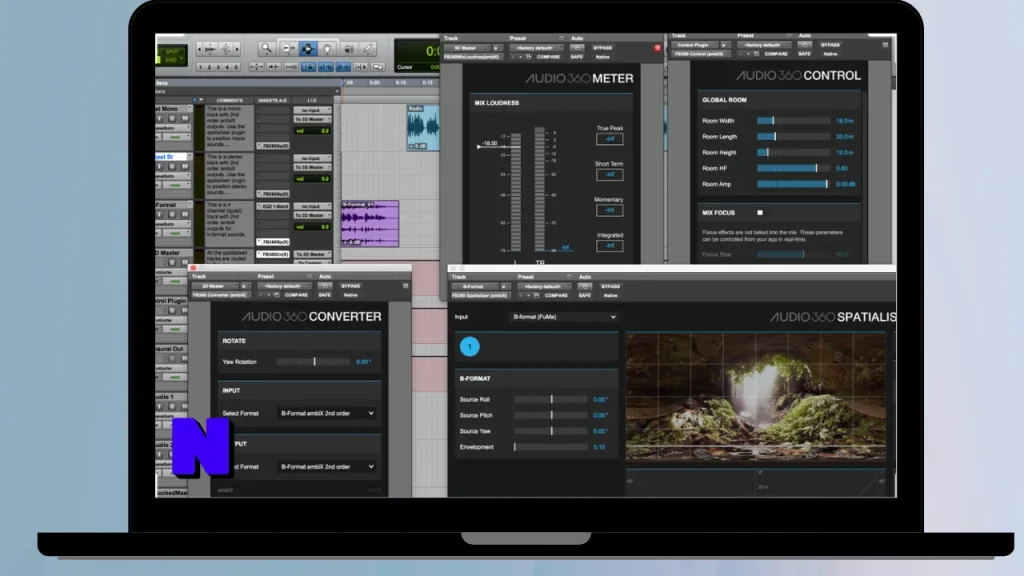Screen dimensions: 1024x576
Task: Click the right nudge arrow in toolbar
Action: 237,49
